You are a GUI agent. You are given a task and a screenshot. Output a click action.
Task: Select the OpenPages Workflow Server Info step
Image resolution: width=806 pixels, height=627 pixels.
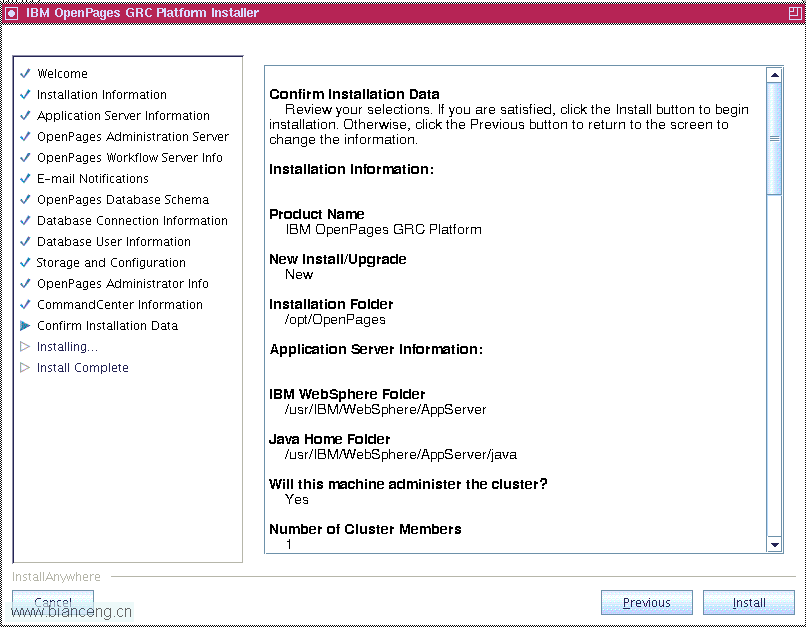130,158
